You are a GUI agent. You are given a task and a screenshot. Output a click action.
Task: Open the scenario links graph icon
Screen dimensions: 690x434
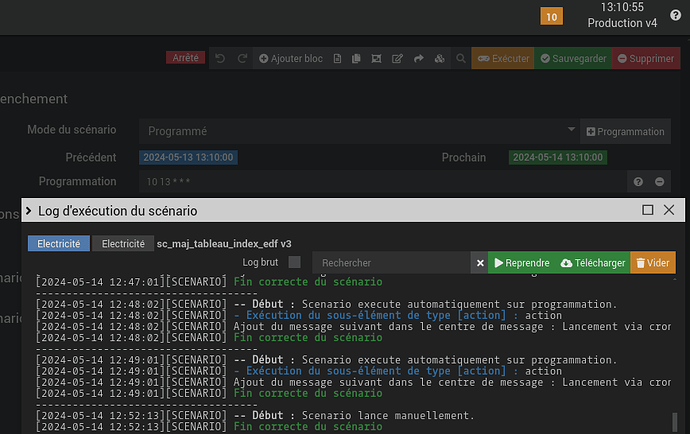pyautogui.click(x=376, y=58)
